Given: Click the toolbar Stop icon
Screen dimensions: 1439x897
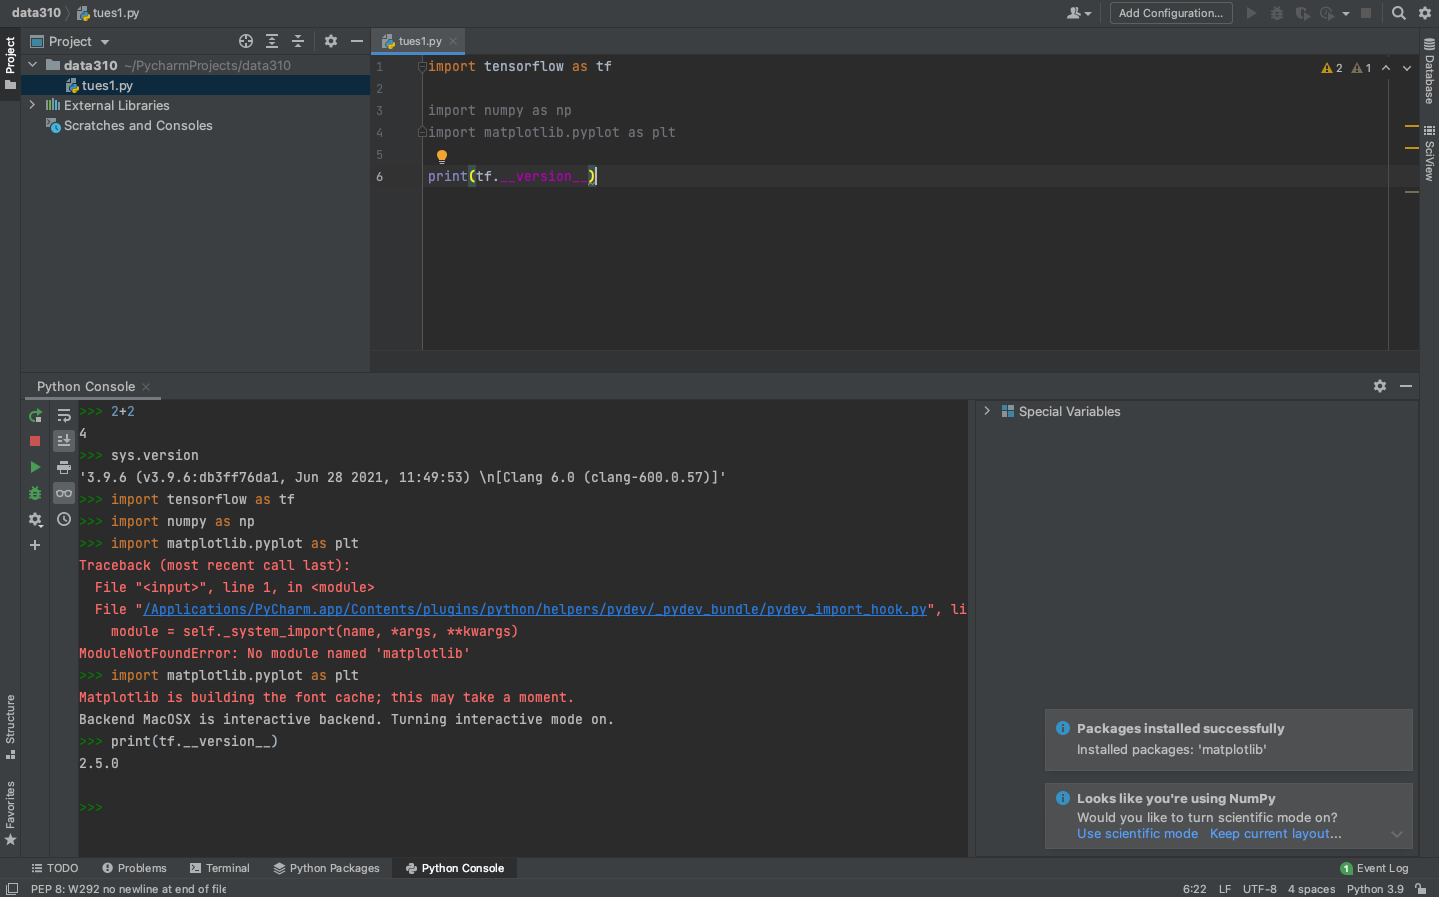Looking at the screenshot, I should pos(1366,13).
